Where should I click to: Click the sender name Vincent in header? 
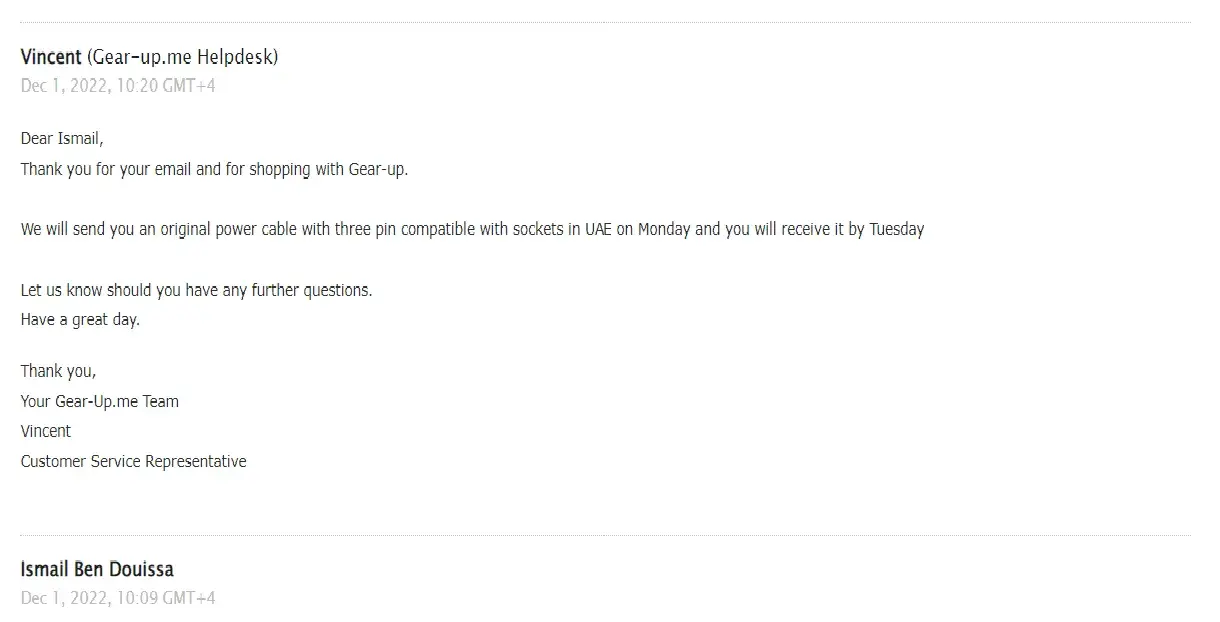click(50, 57)
